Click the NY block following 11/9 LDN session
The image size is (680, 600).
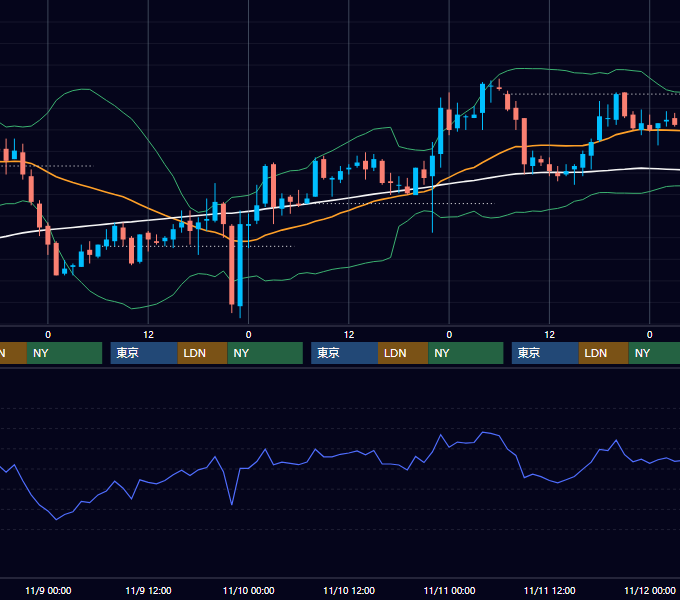265,353
